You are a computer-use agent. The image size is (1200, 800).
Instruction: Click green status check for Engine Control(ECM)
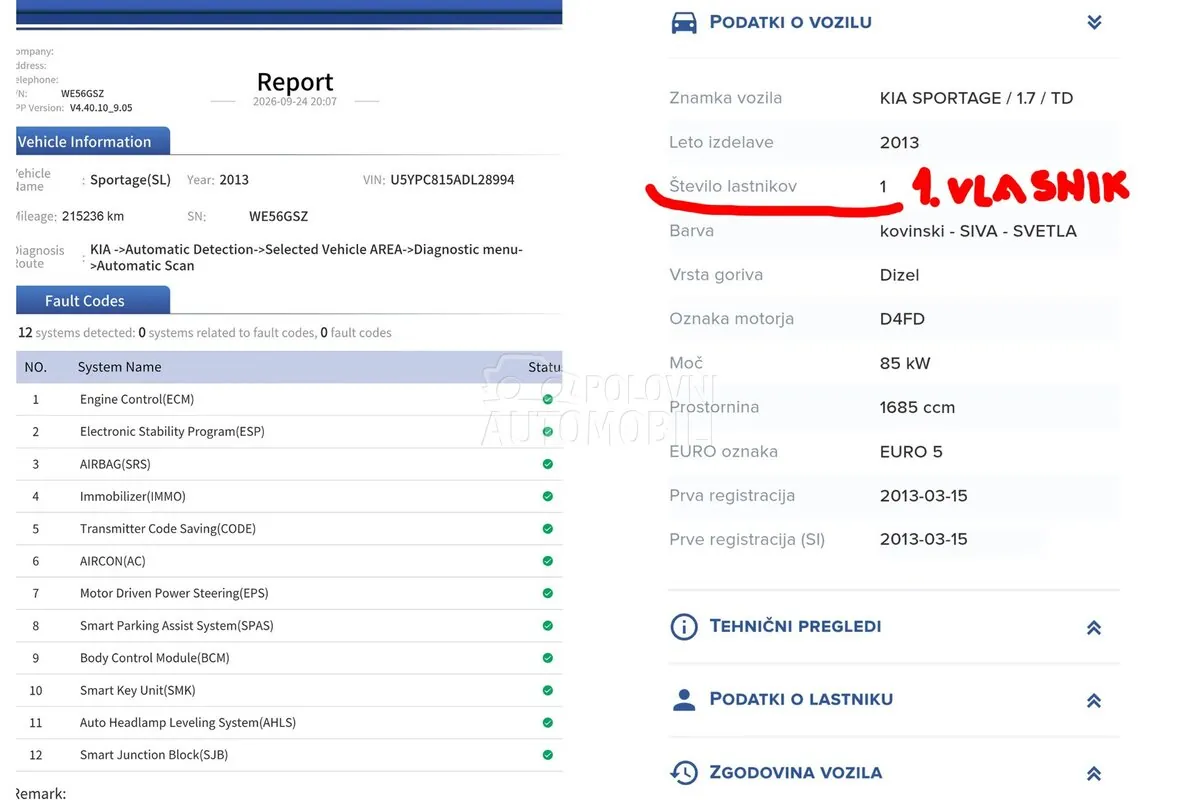tap(548, 399)
